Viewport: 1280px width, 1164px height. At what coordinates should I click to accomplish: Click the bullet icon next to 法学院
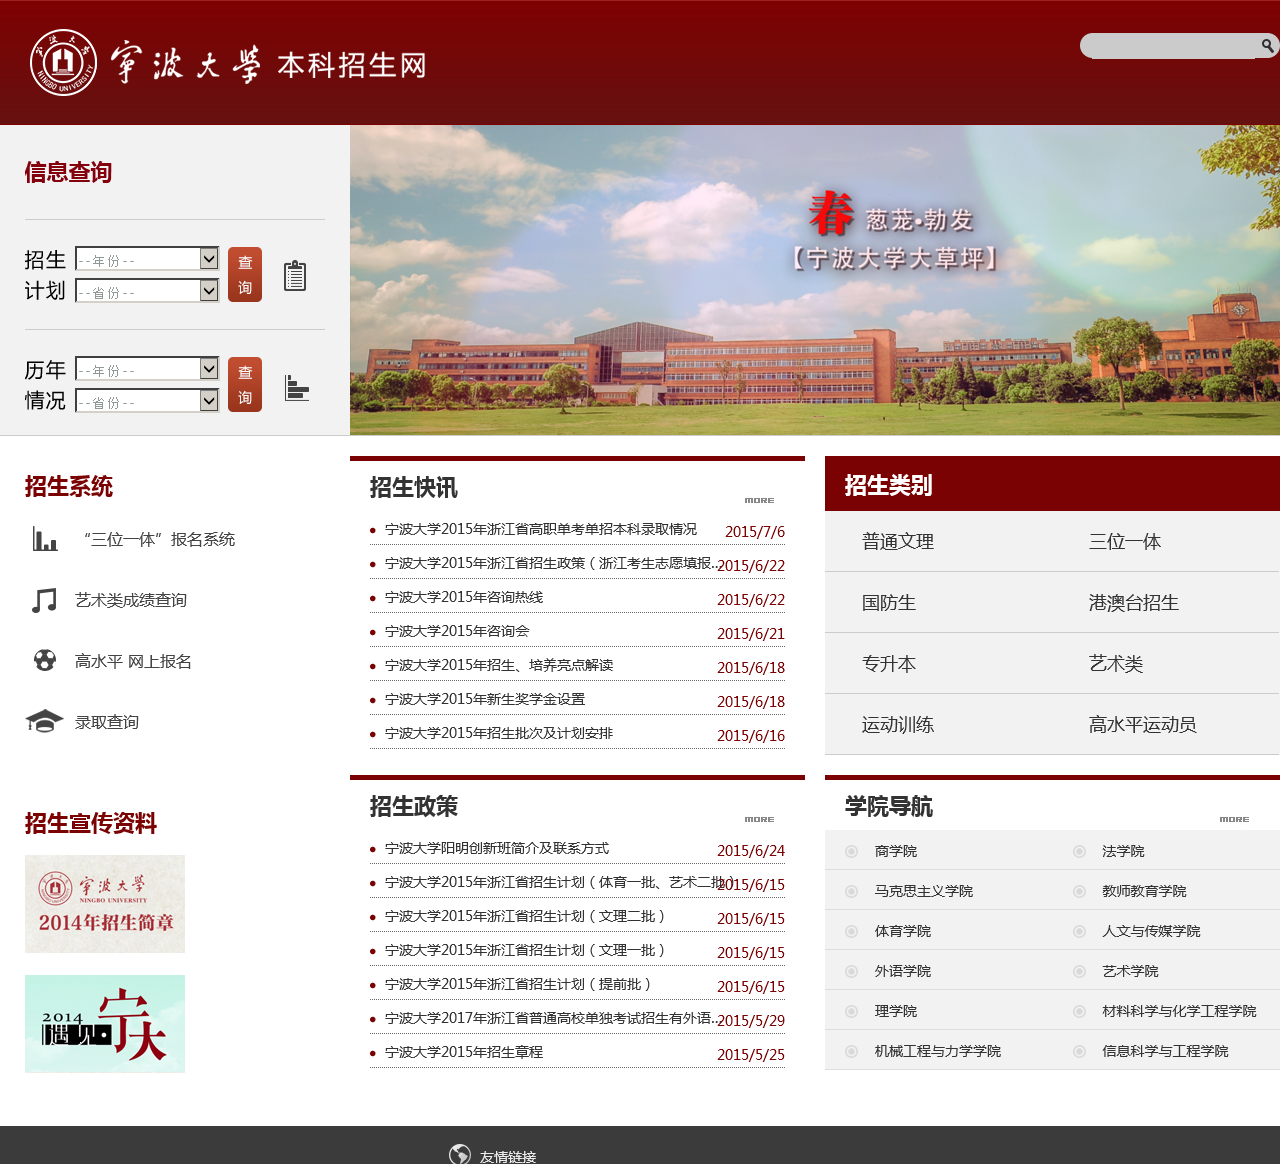pyautogui.click(x=1079, y=851)
